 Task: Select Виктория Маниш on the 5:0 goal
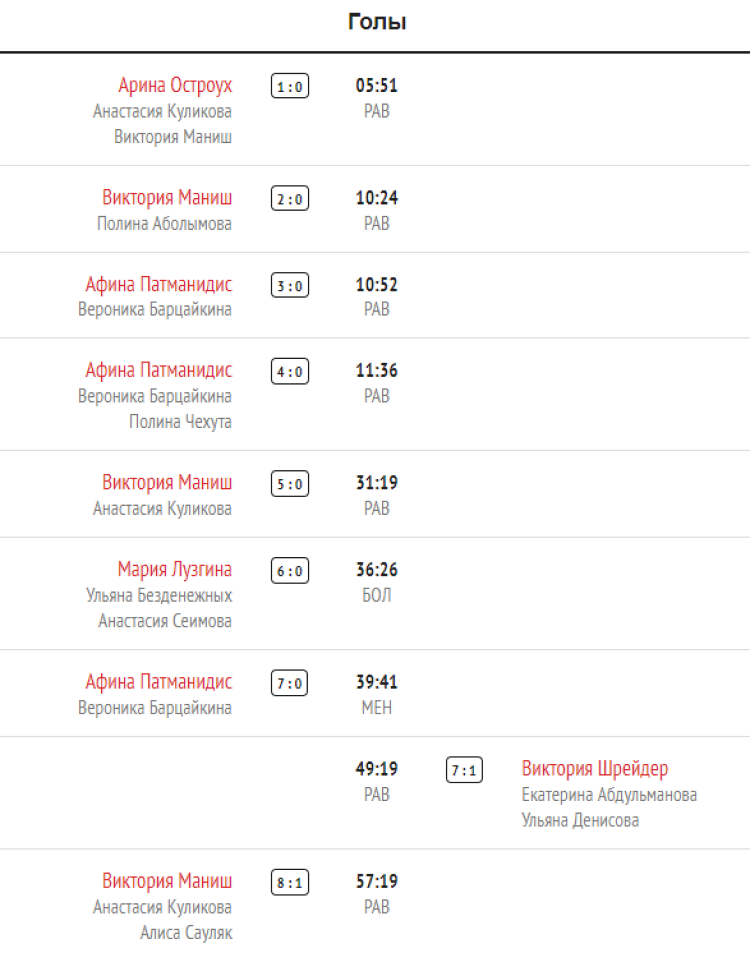coord(167,483)
